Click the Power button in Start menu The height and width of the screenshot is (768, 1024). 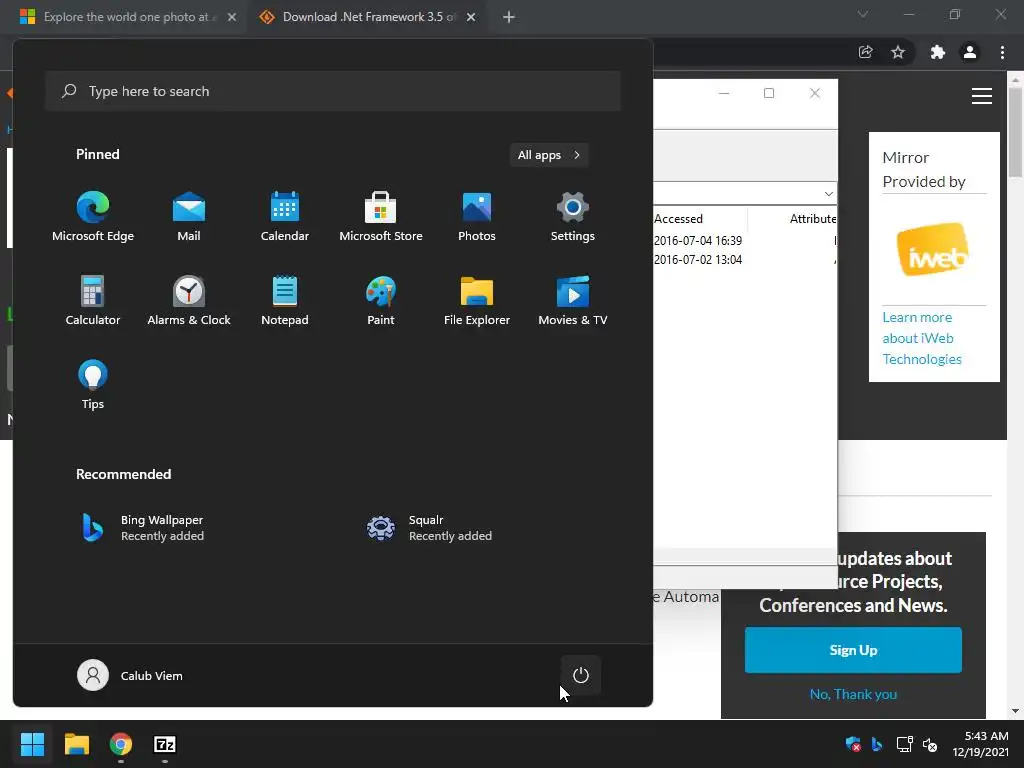(x=581, y=675)
